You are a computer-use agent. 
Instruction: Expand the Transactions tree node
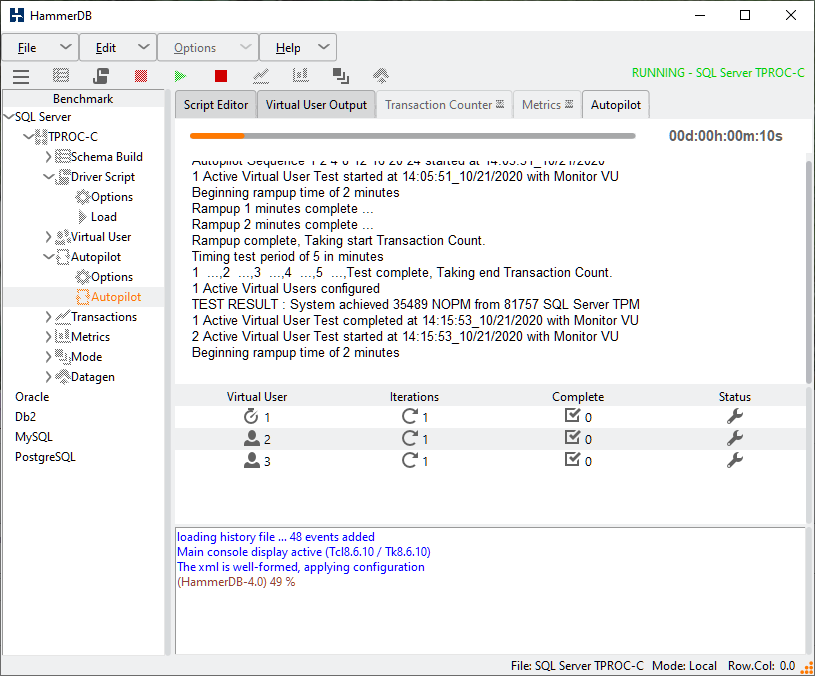(48, 317)
